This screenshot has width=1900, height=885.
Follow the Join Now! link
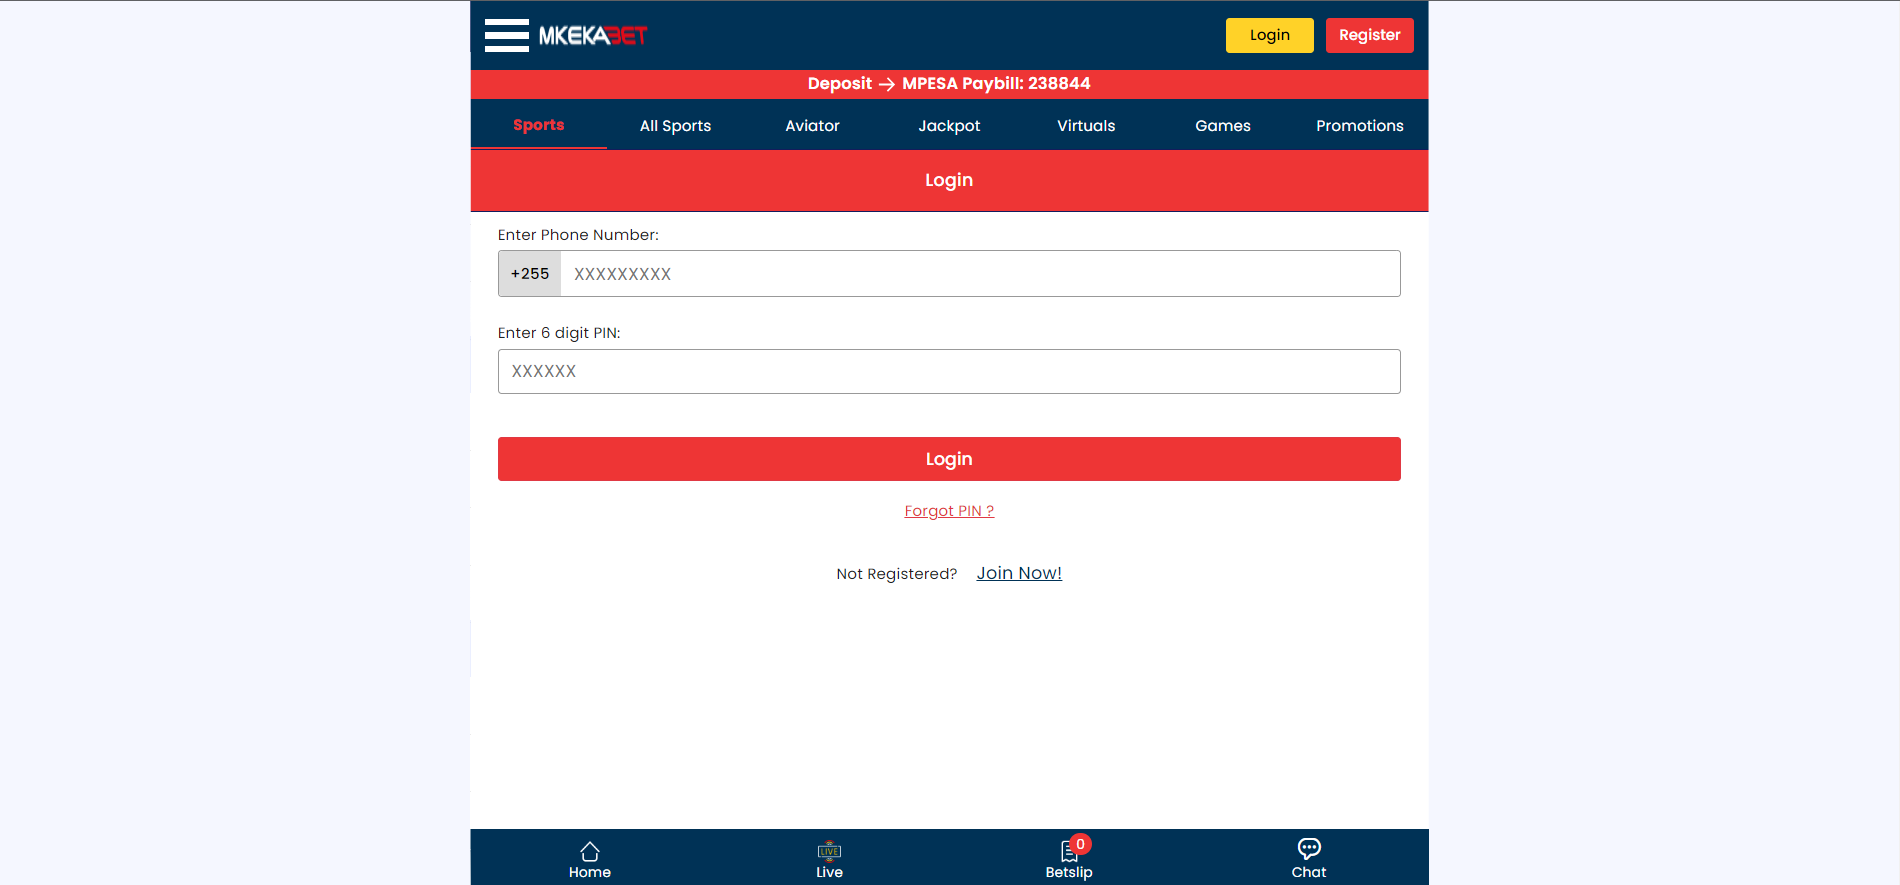pyautogui.click(x=1019, y=573)
